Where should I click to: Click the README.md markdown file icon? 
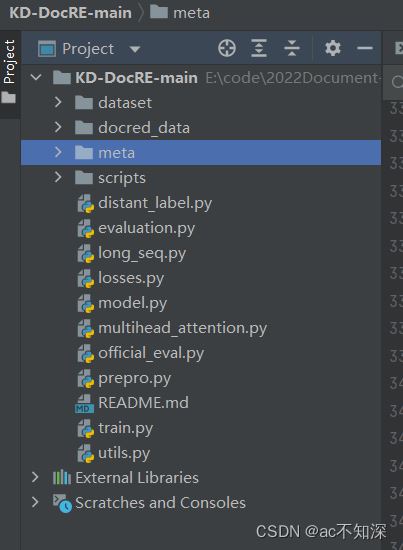pyautogui.click(x=84, y=403)
